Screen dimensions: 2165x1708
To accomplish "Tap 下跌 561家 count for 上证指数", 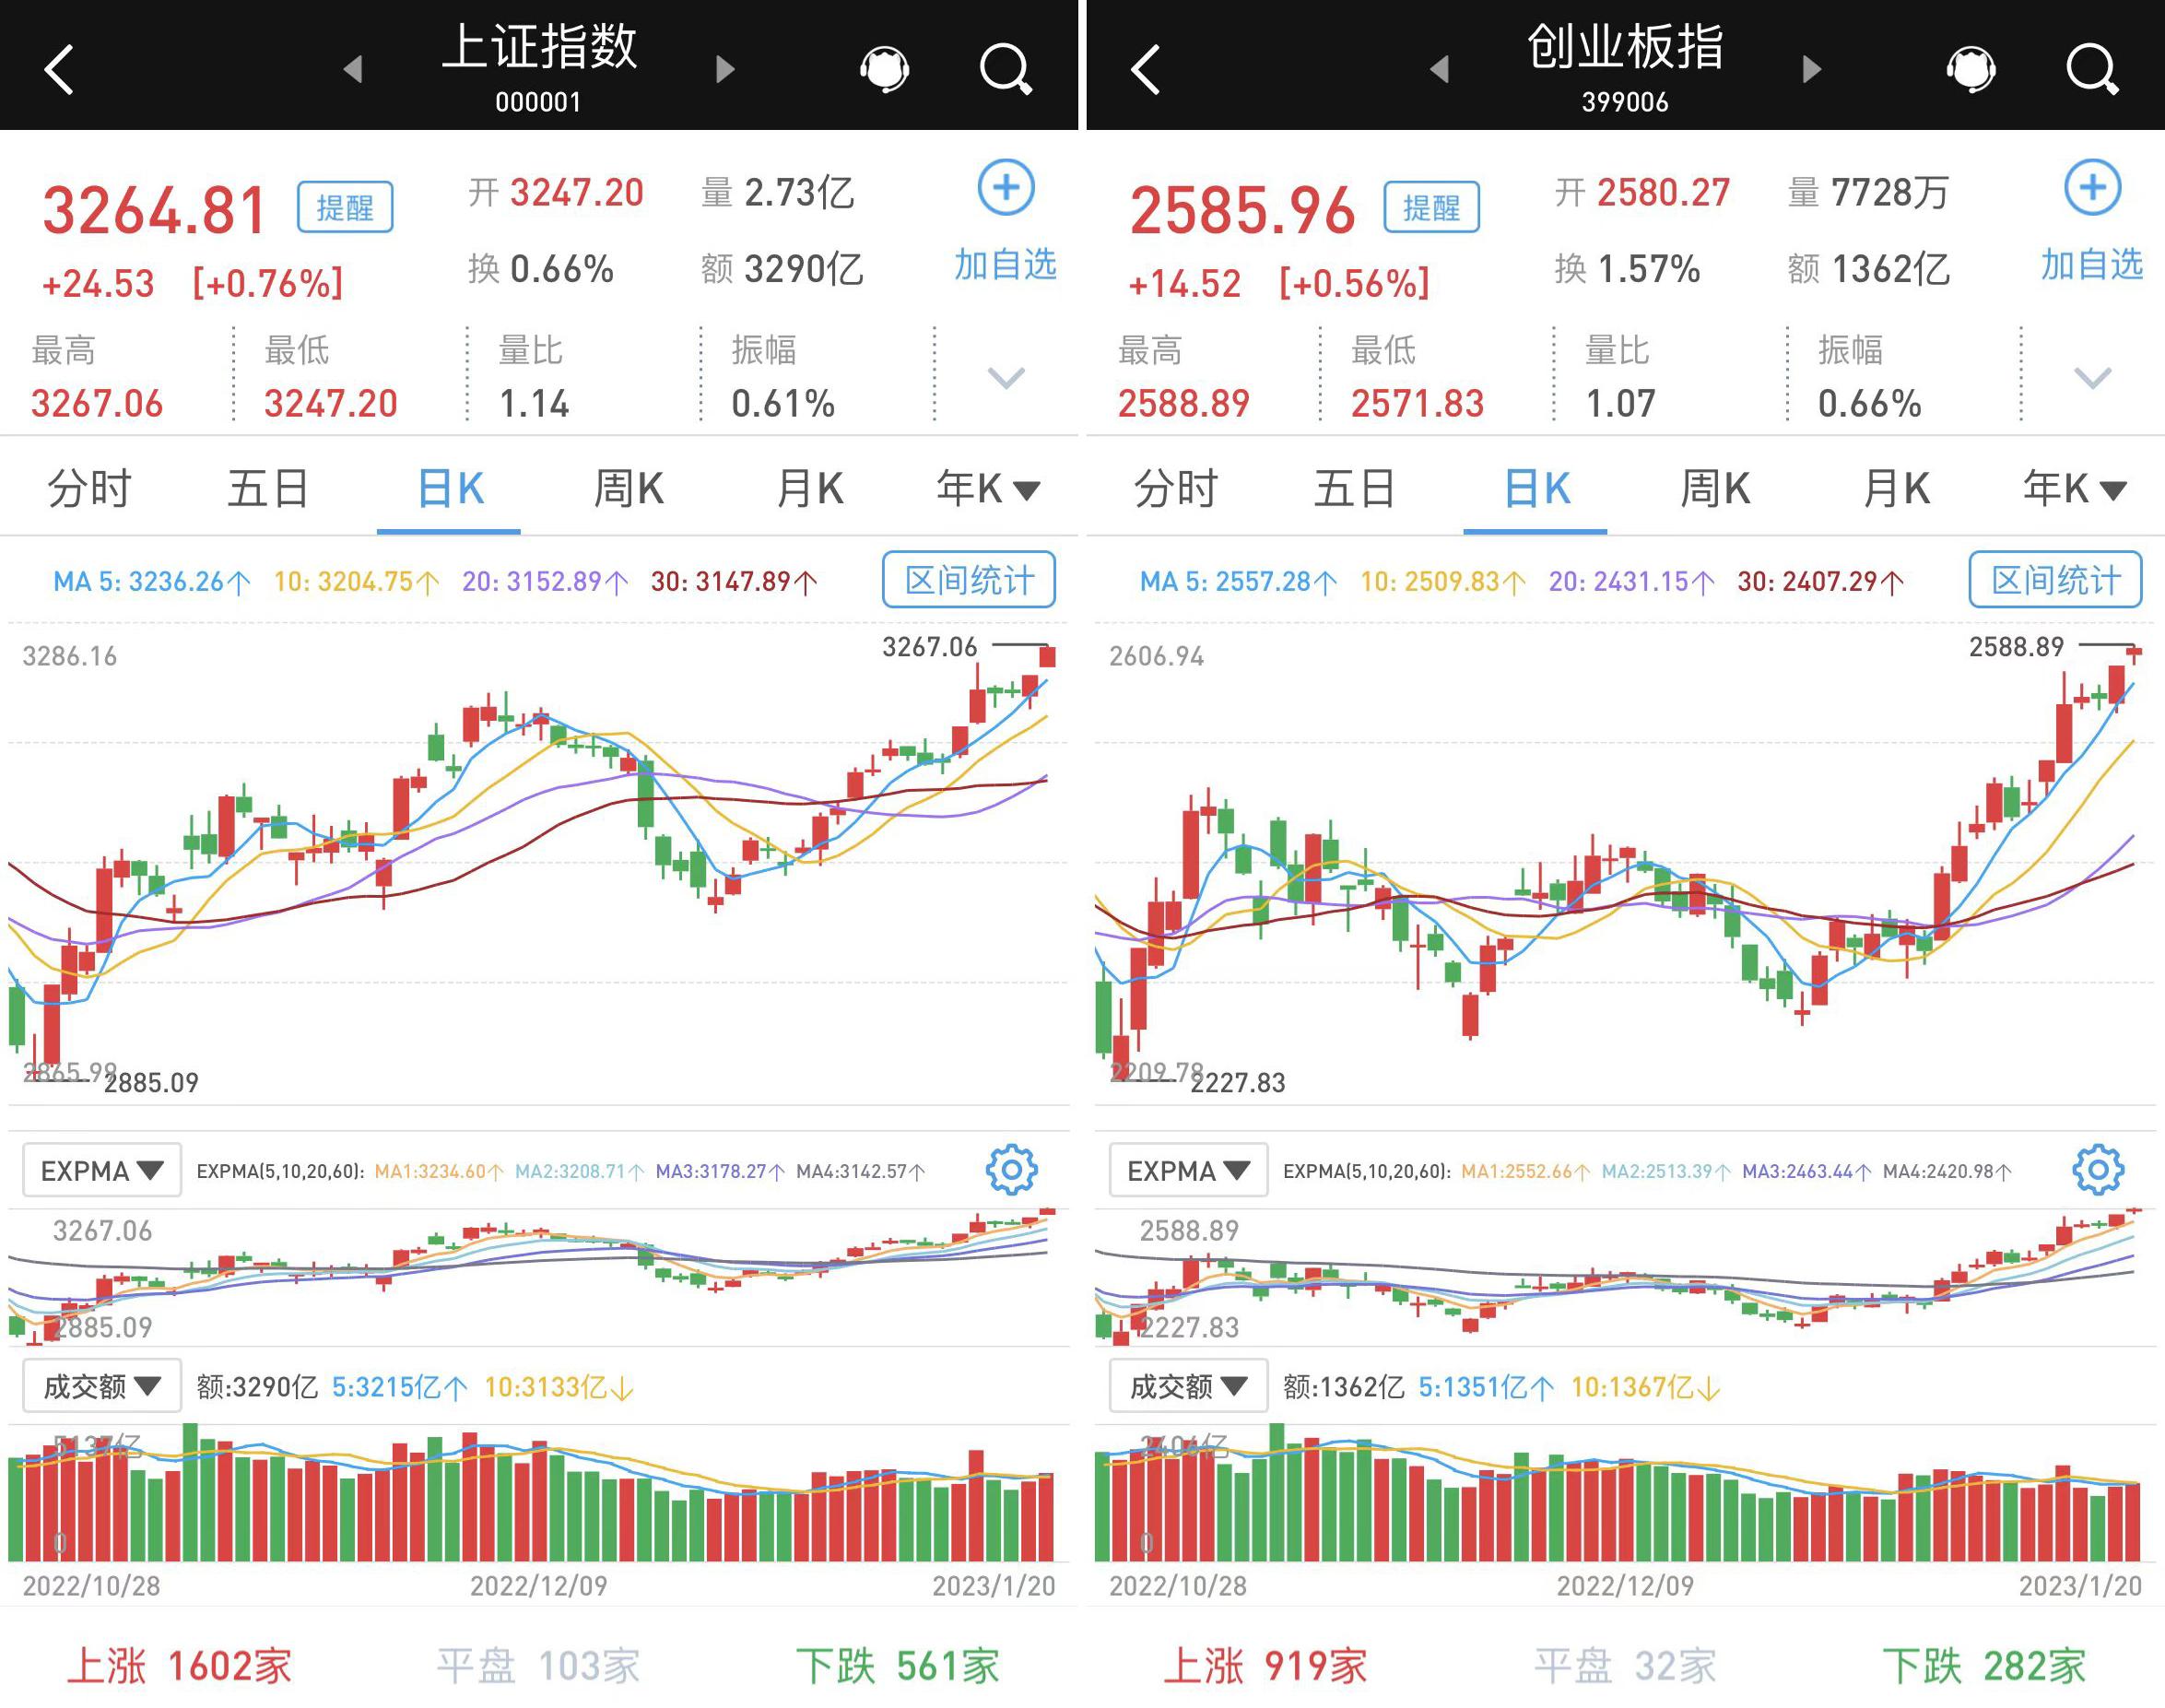I will [x=898, y=1666].
